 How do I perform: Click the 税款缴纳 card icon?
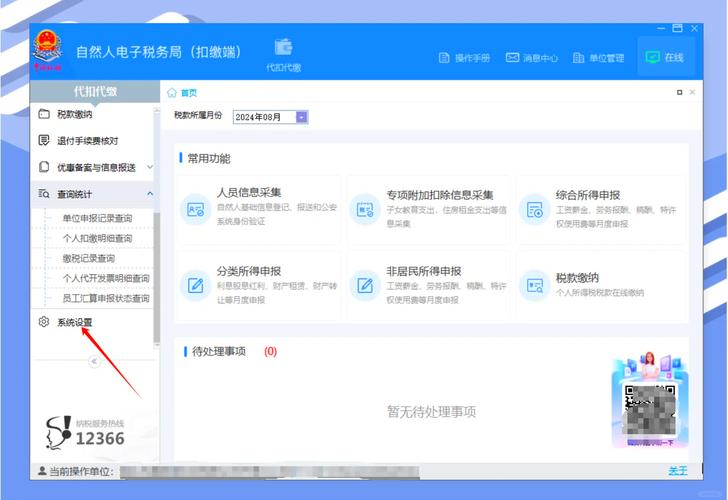(534, 286)
